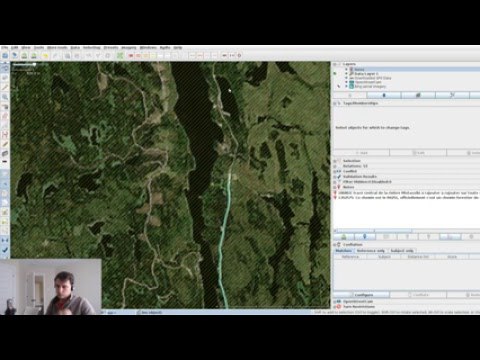Image resolution: width=480 pixels, height=360 pixels.
Task: Select the second note in Notes list
Action: tap(407, 198)
